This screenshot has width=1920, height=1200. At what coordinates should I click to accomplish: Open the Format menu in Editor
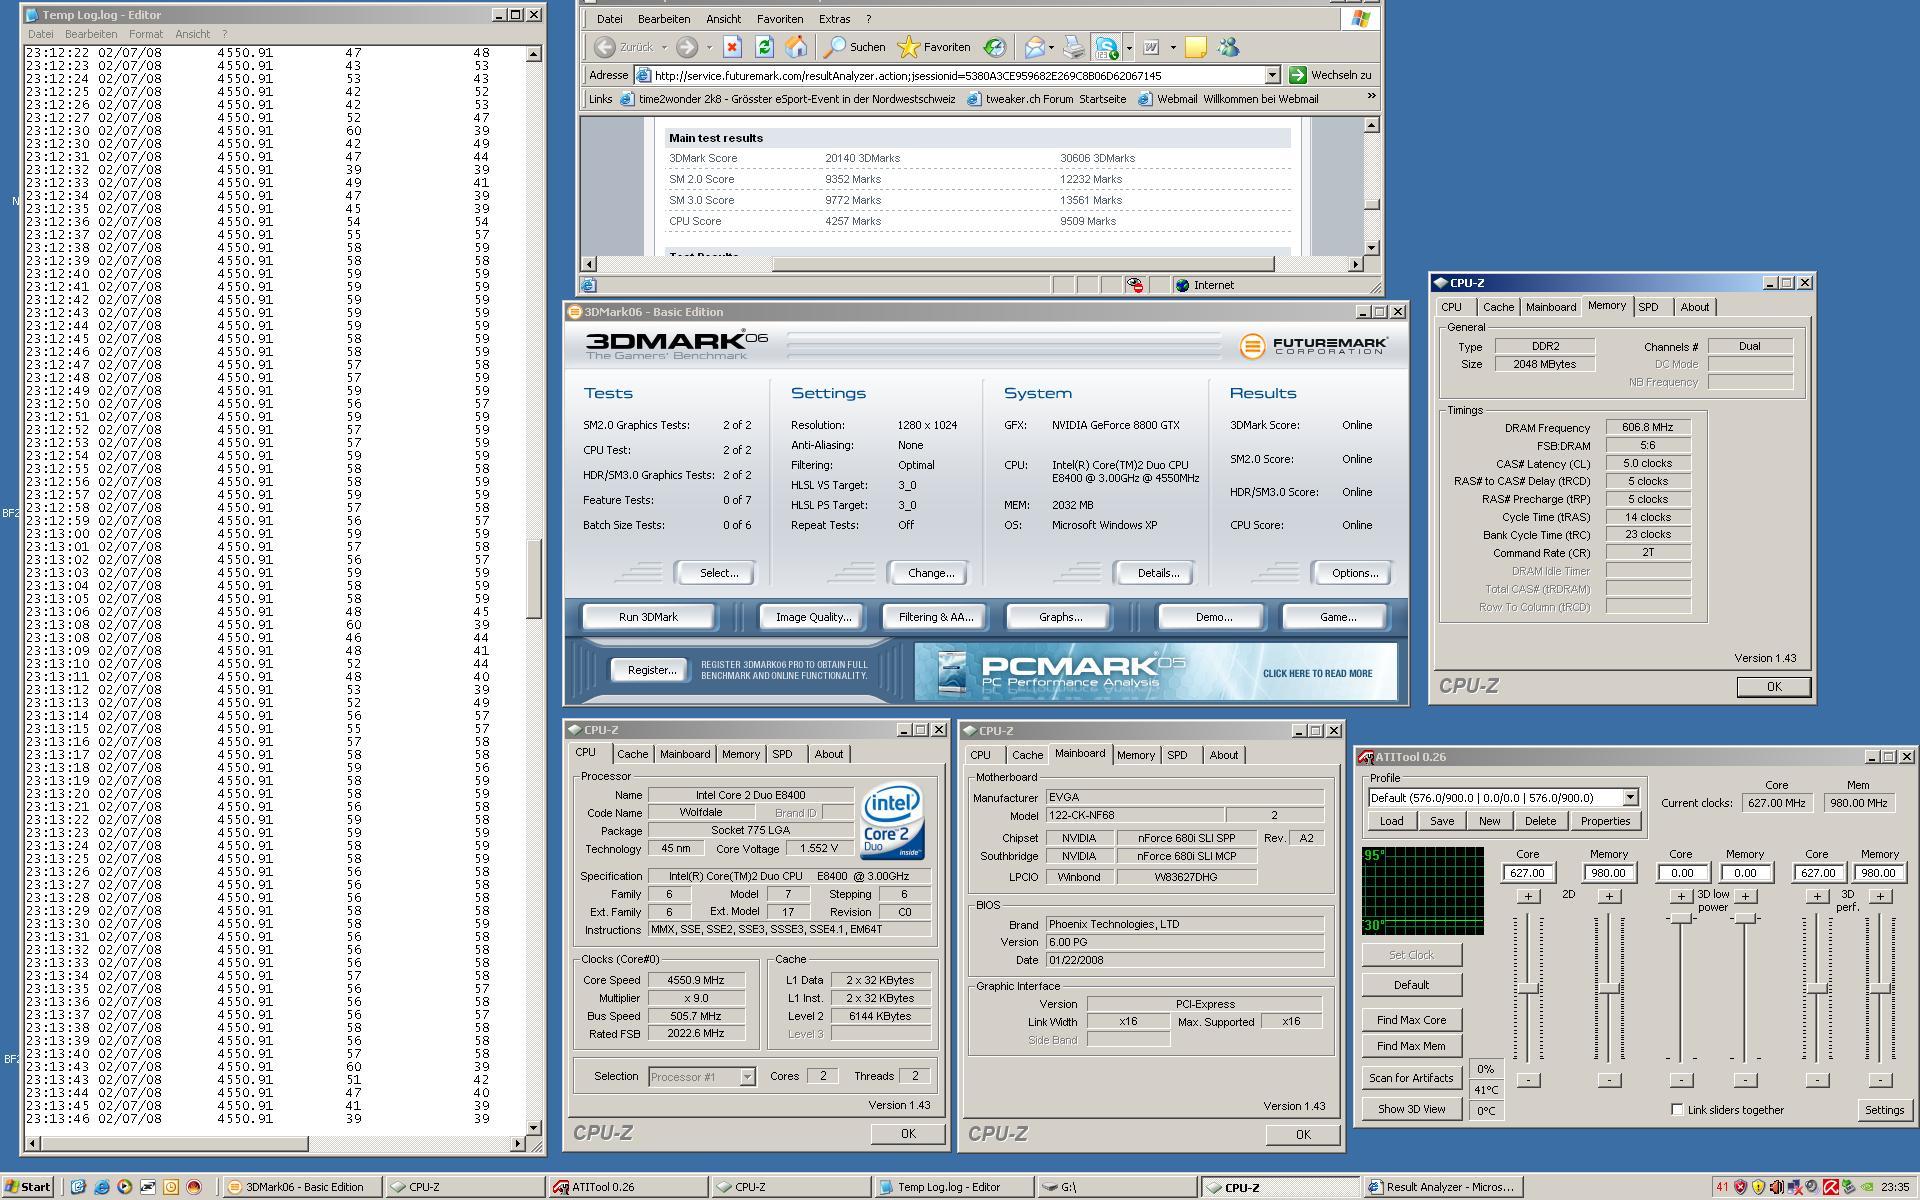(x=145, y=34)
